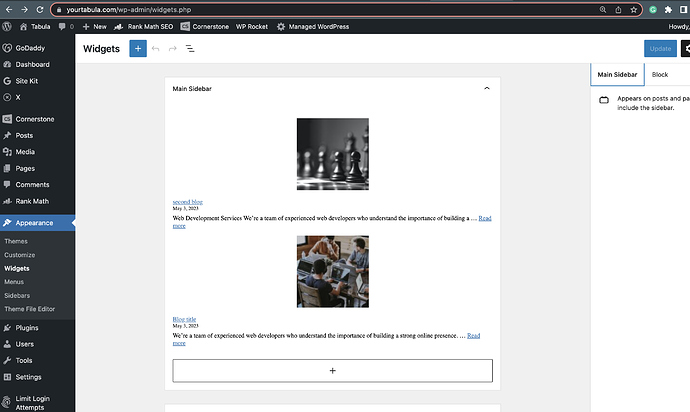Click the blue block inserter plus button
This screenshot has height=412, width=690.
click(x=138, y=48)
